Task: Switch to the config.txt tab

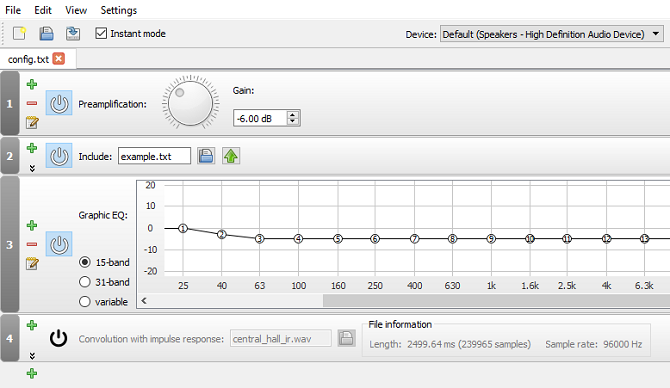Action: point(28,59)
